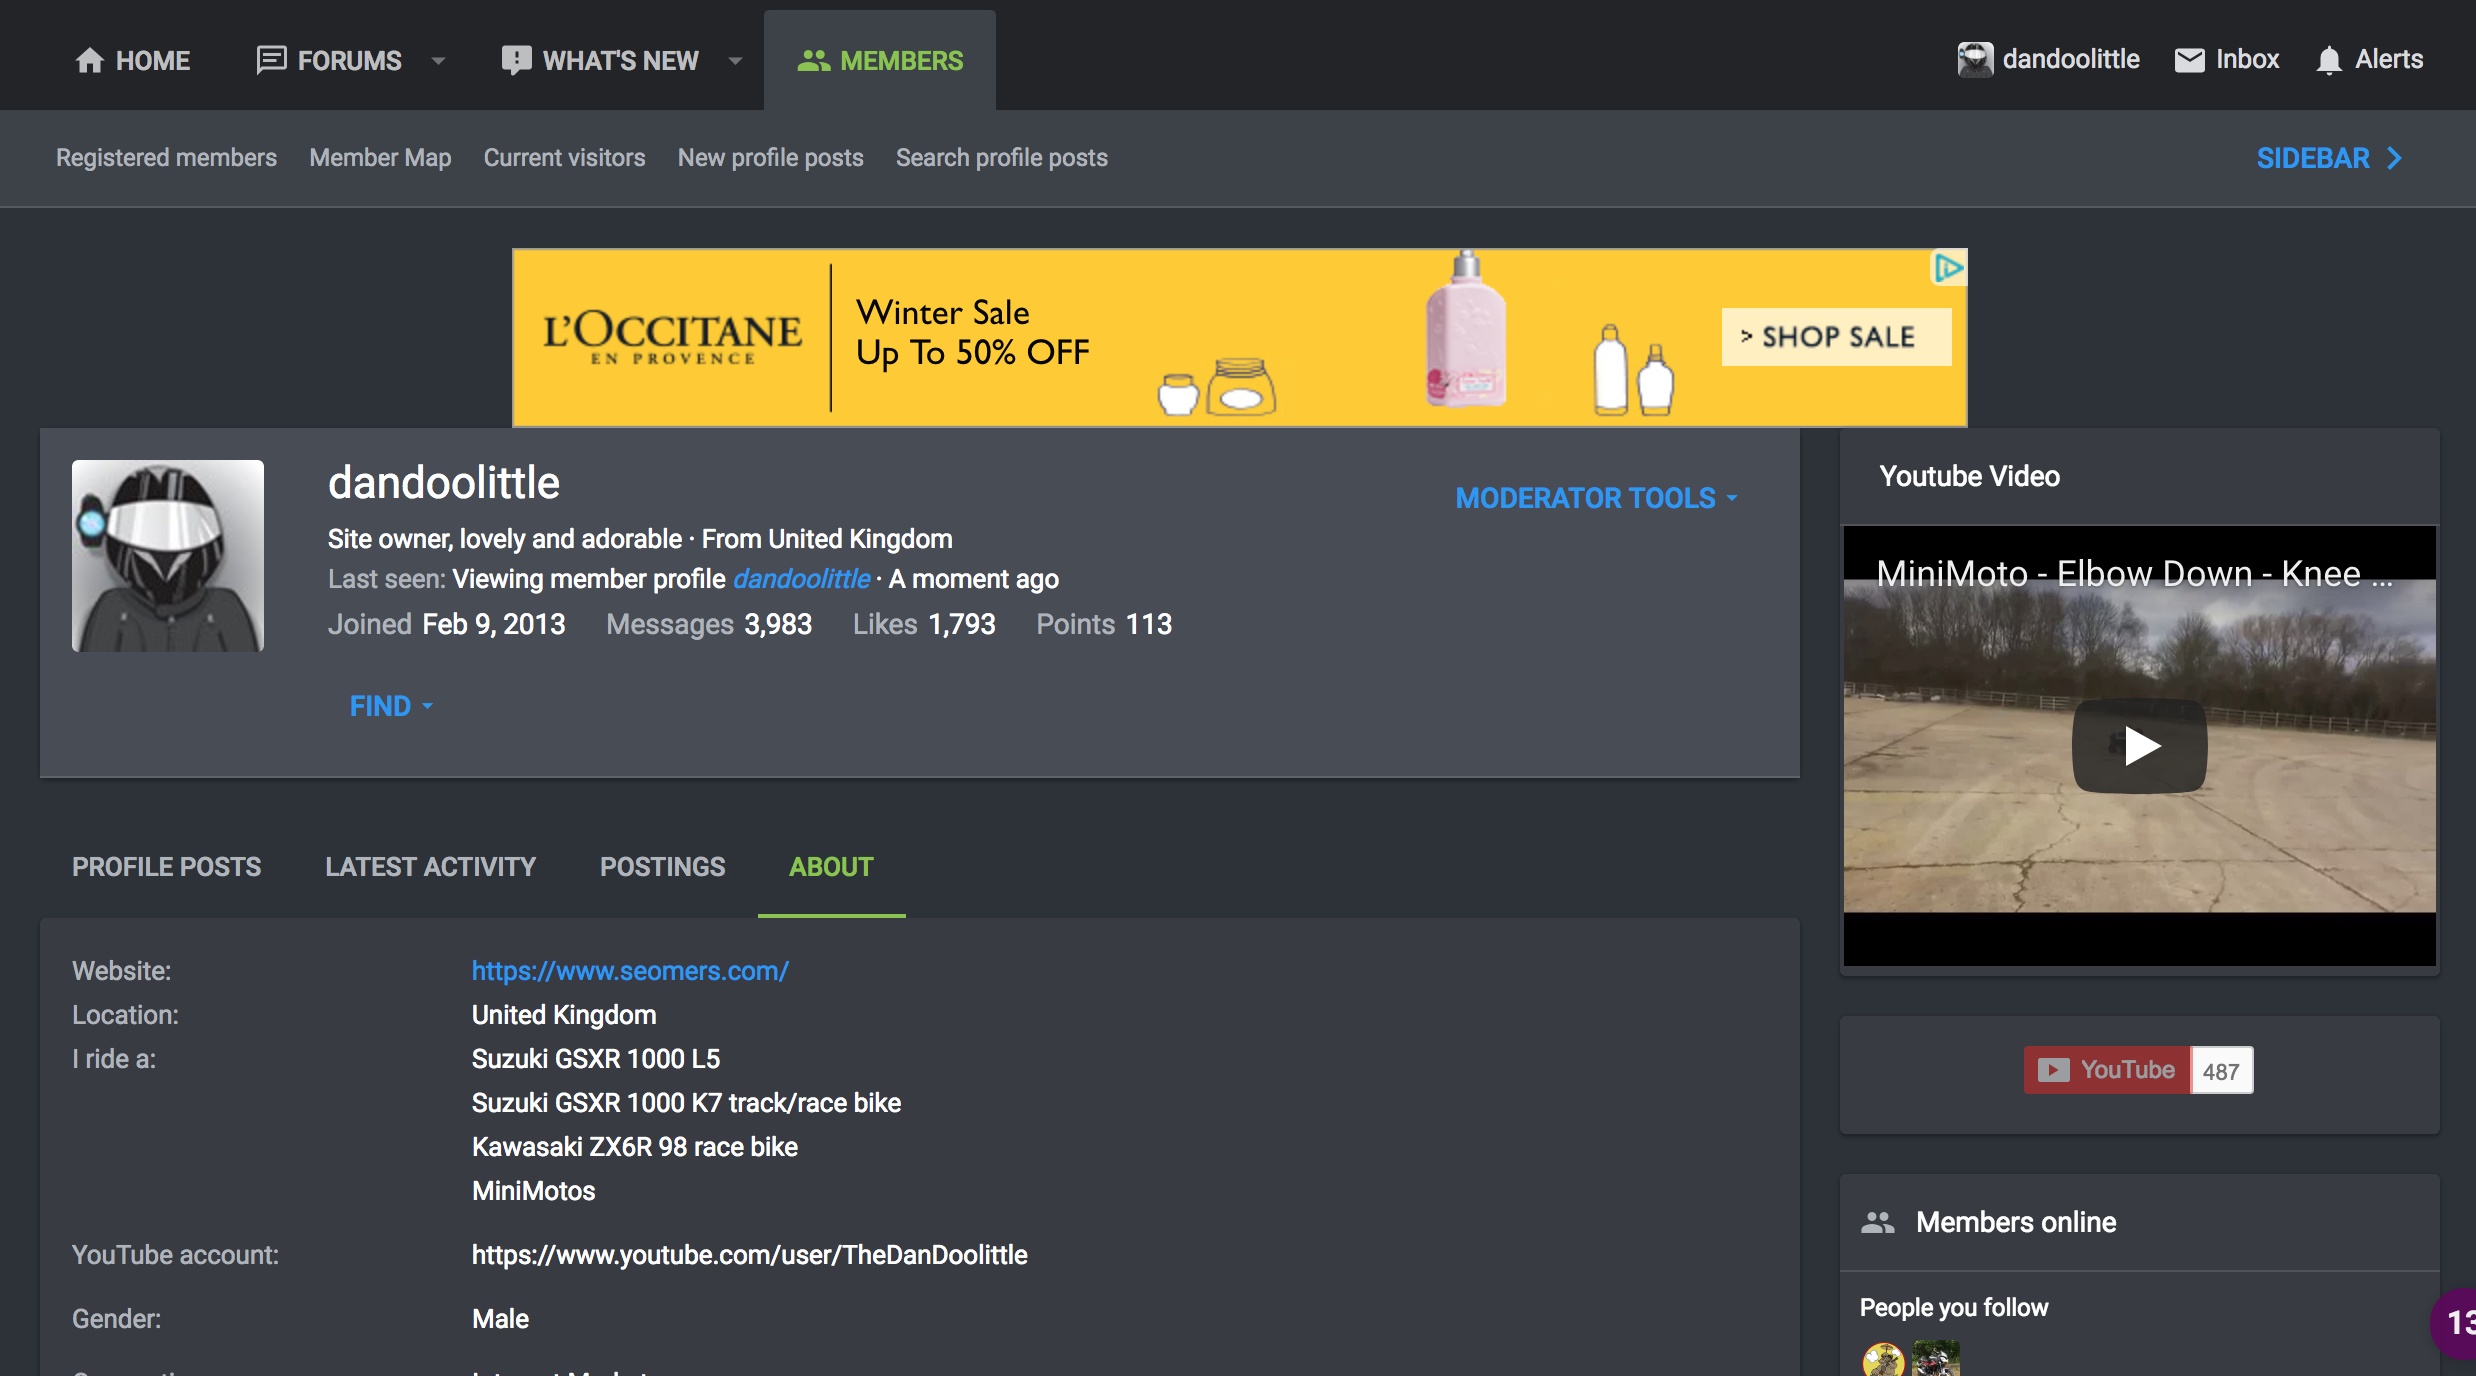Open the seomers.com website link
2476x1376 pixels.
tap(630, 970)
